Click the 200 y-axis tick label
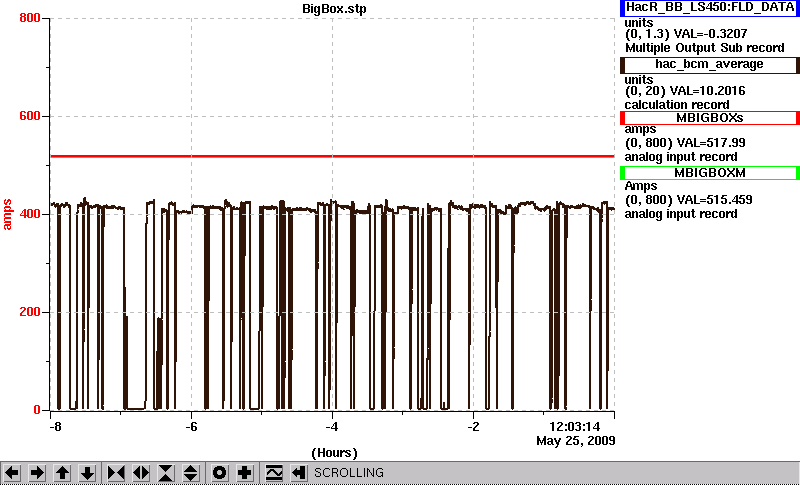 (30, 312)
